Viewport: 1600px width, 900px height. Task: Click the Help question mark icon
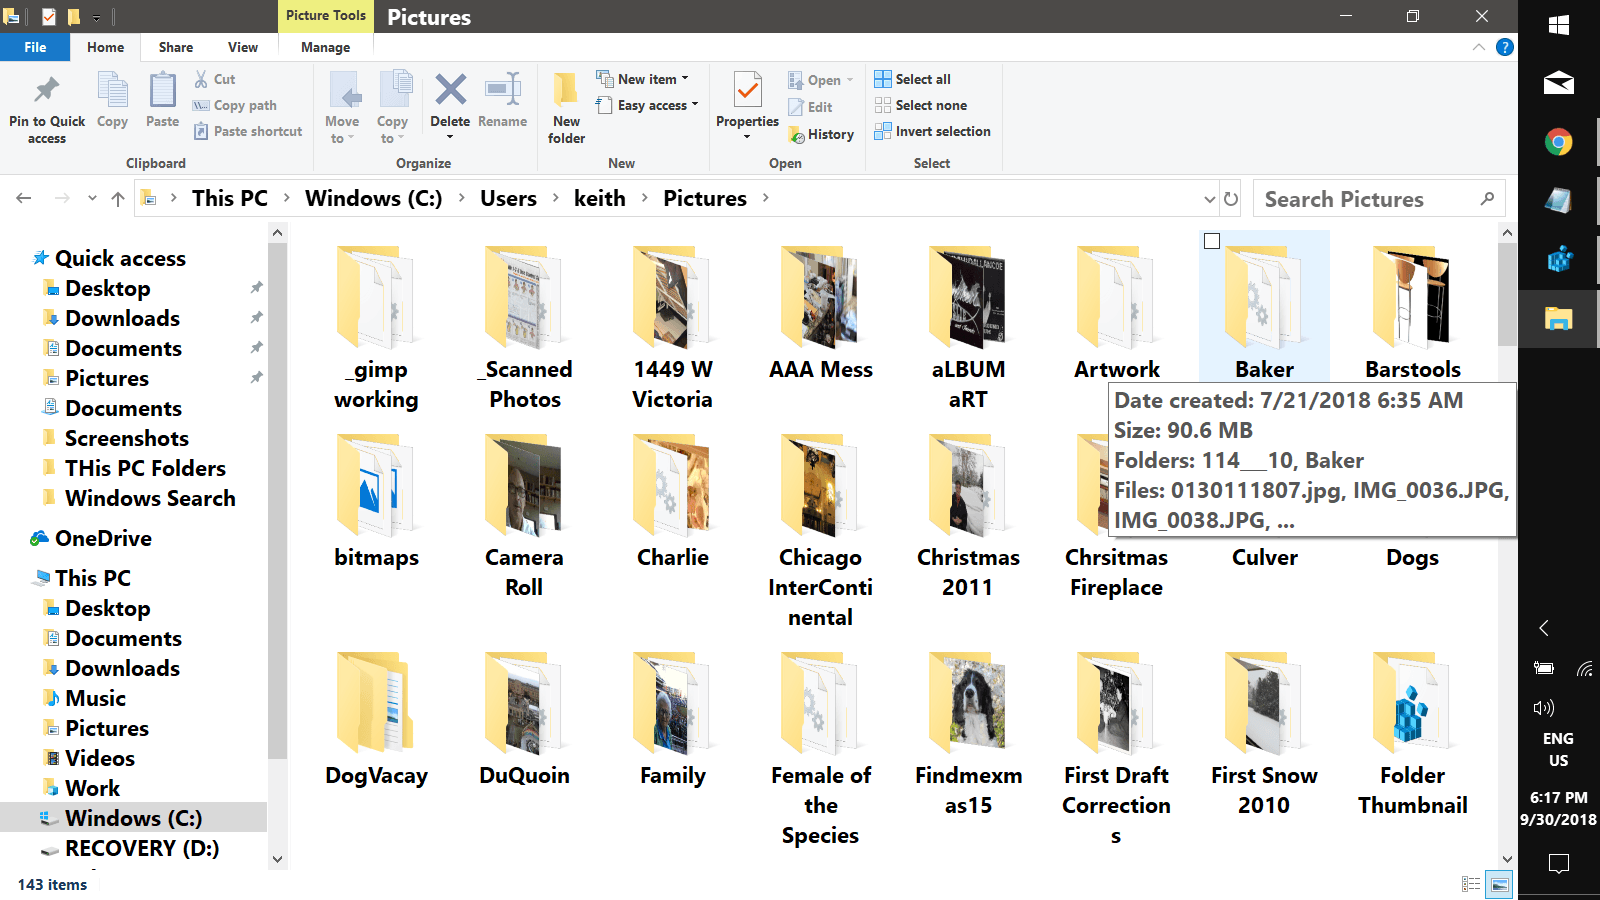click(1504, 47)
